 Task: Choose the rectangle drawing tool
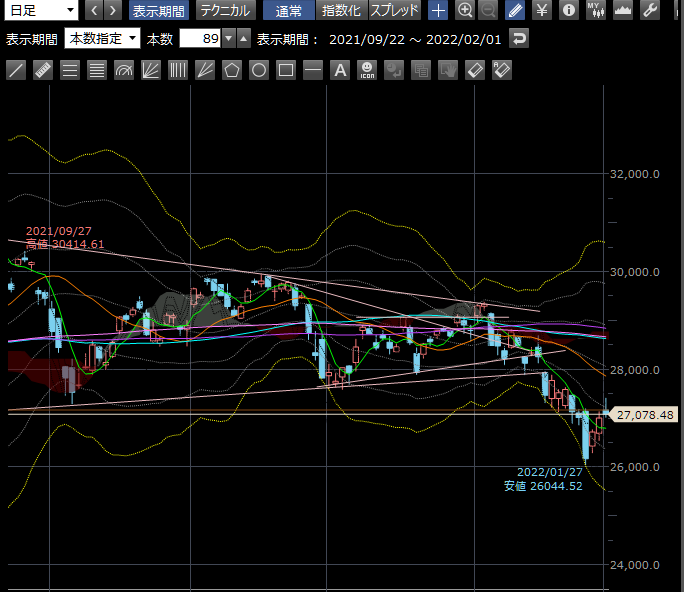pyautogui.click(x=286, y=70)
